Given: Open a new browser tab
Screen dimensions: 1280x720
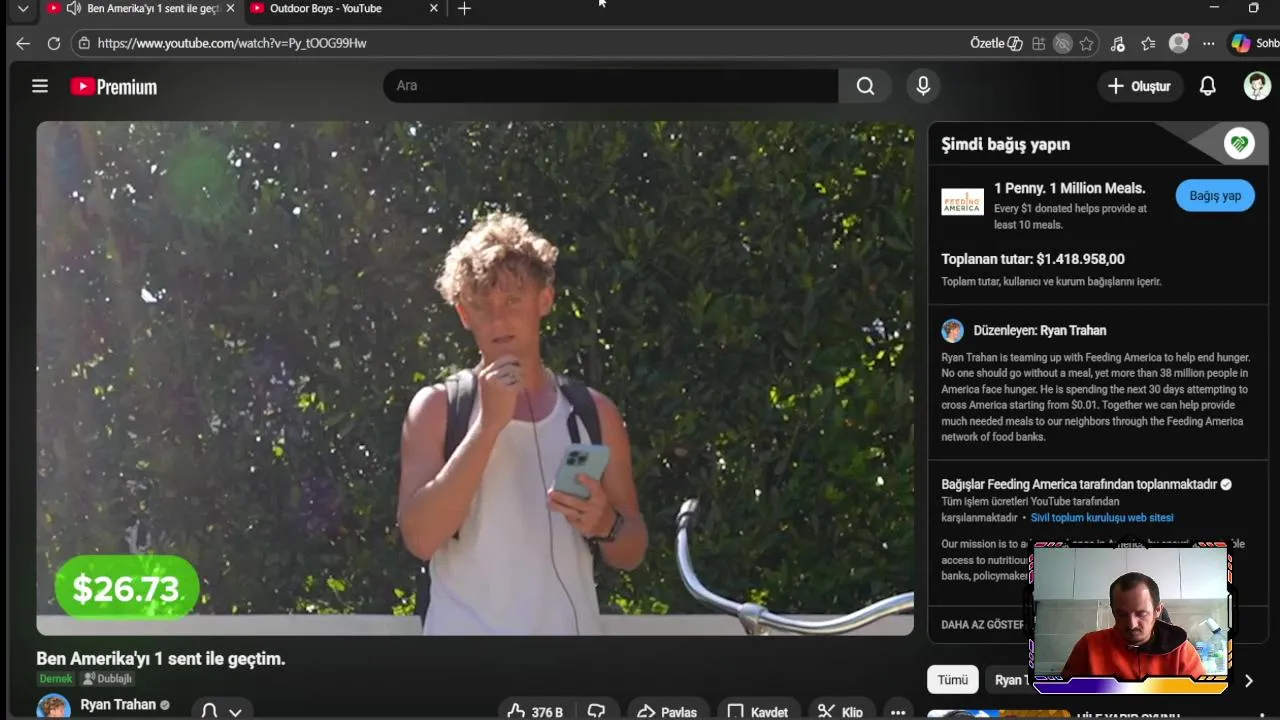Looking at the screenshot, I should (x=464, y=8).
